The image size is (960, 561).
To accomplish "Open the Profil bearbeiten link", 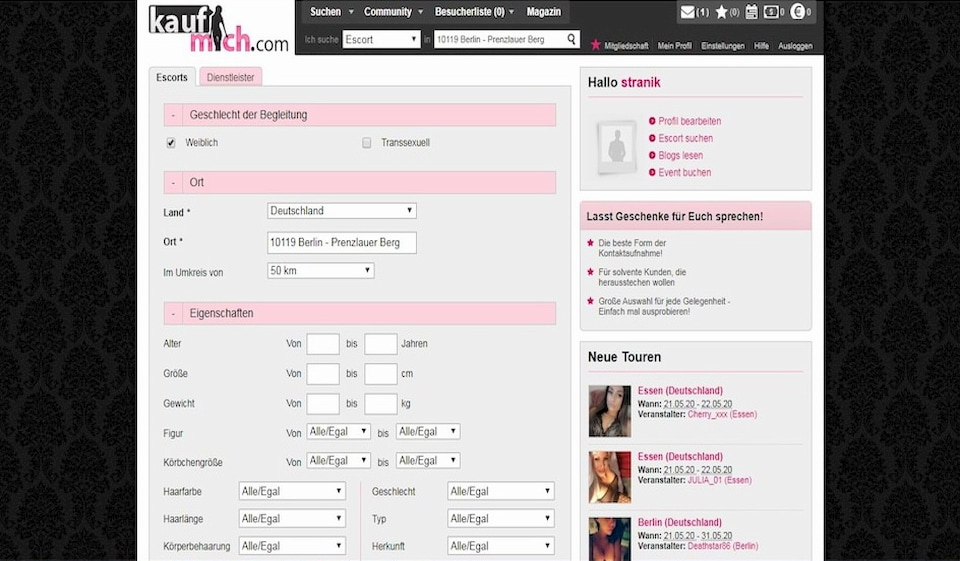I will [689, 121].
